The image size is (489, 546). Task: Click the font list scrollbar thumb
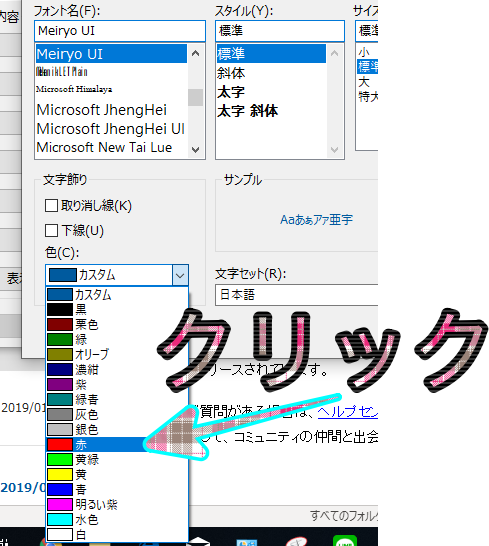coord(195,98)
